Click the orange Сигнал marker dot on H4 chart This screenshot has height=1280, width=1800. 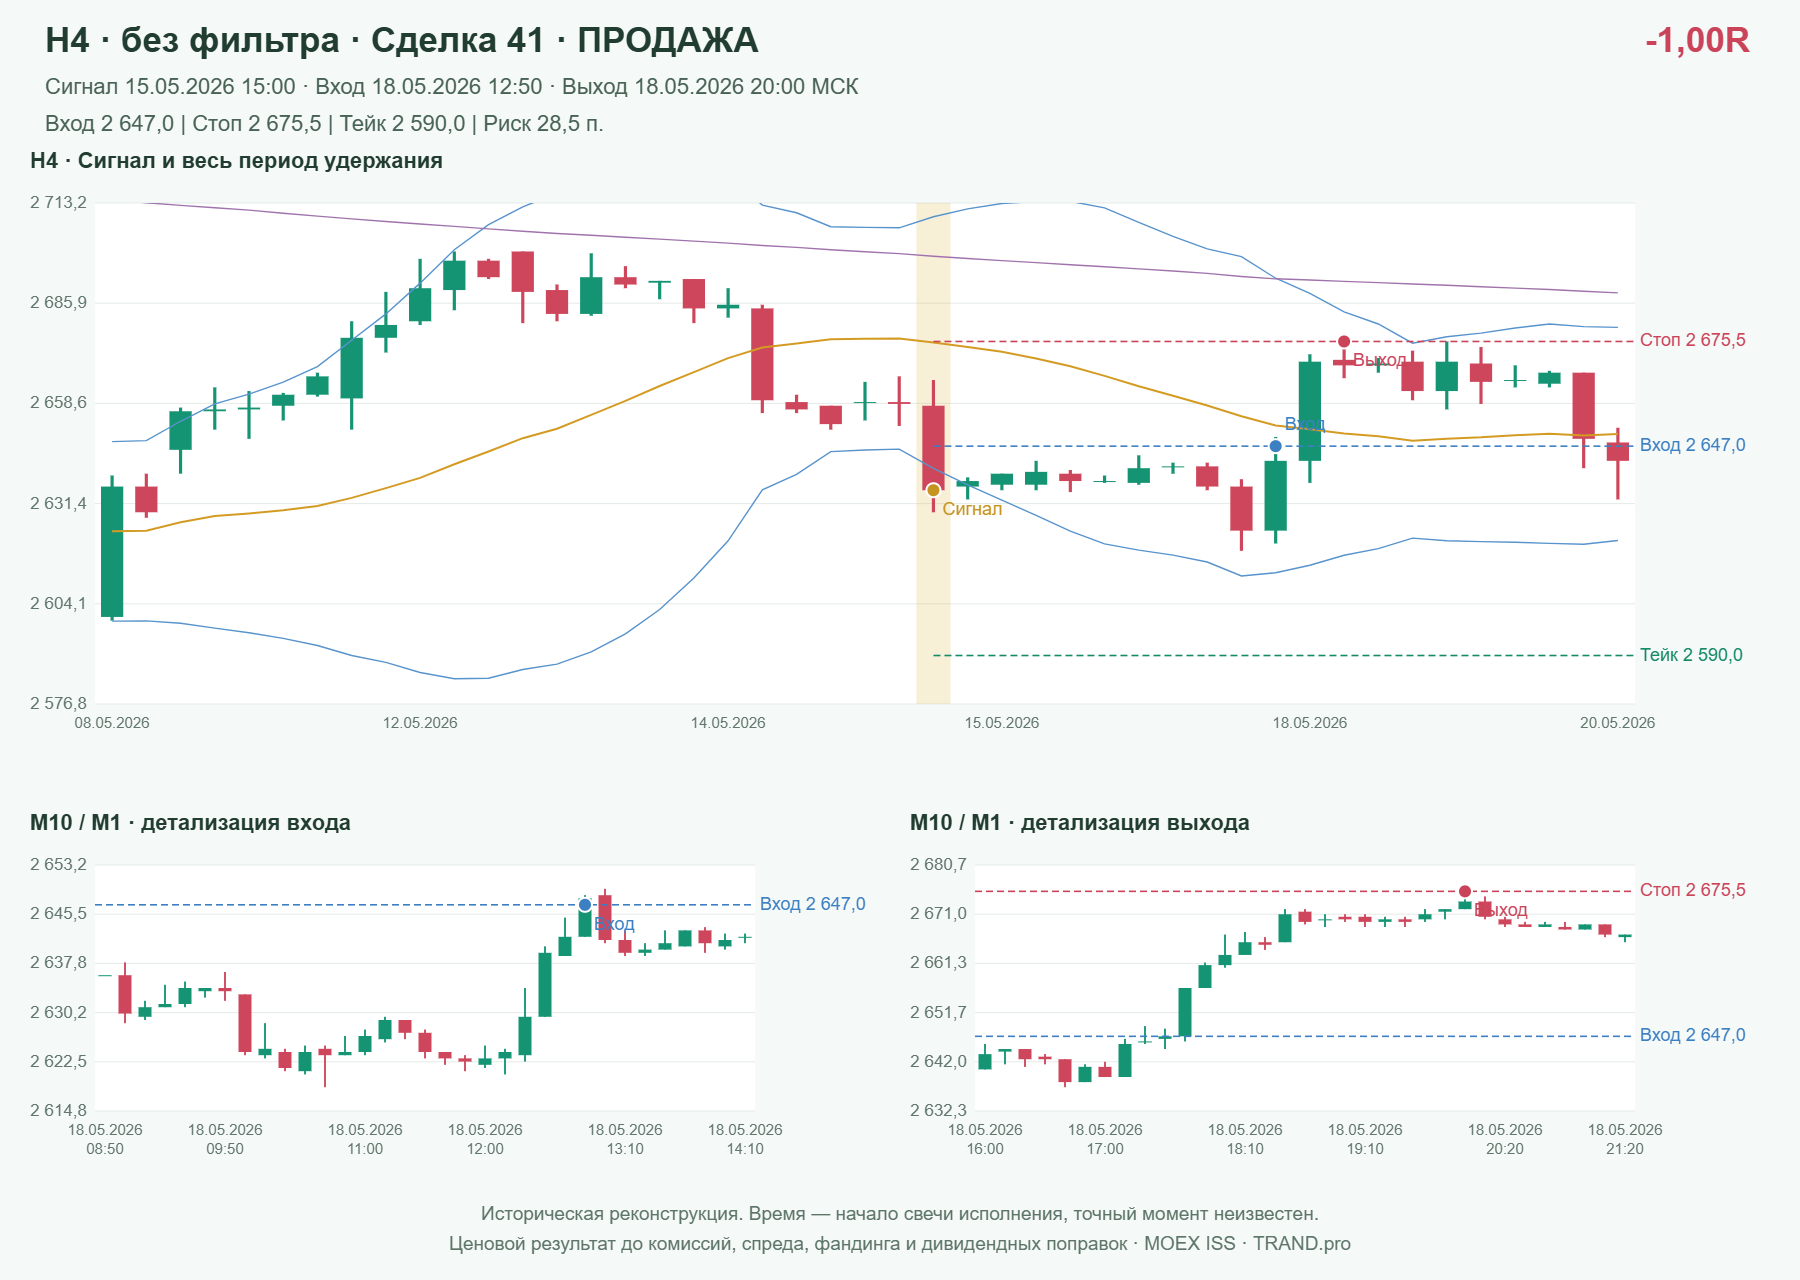click(933, 490)
